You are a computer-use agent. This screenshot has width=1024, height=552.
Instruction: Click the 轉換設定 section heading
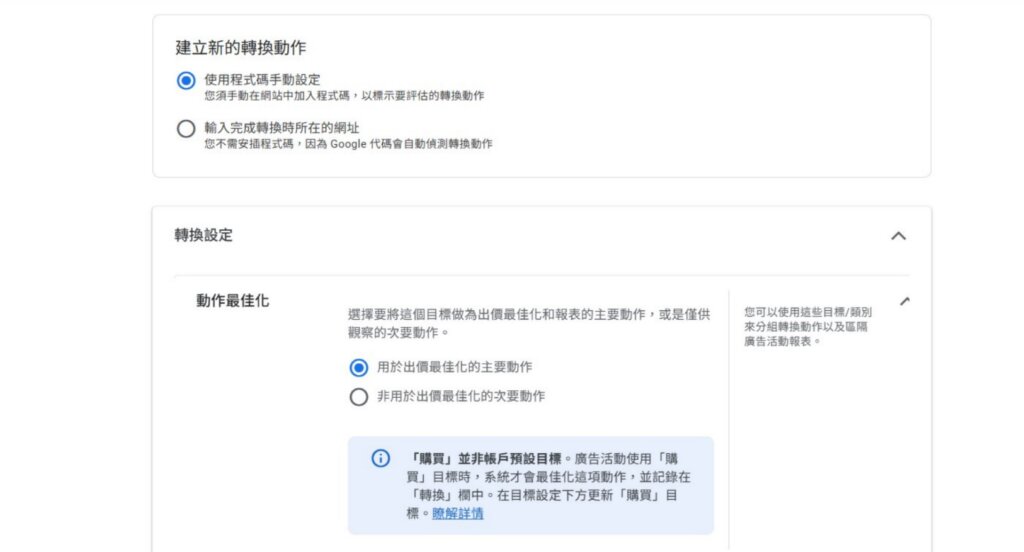click(x=204, y=235)
